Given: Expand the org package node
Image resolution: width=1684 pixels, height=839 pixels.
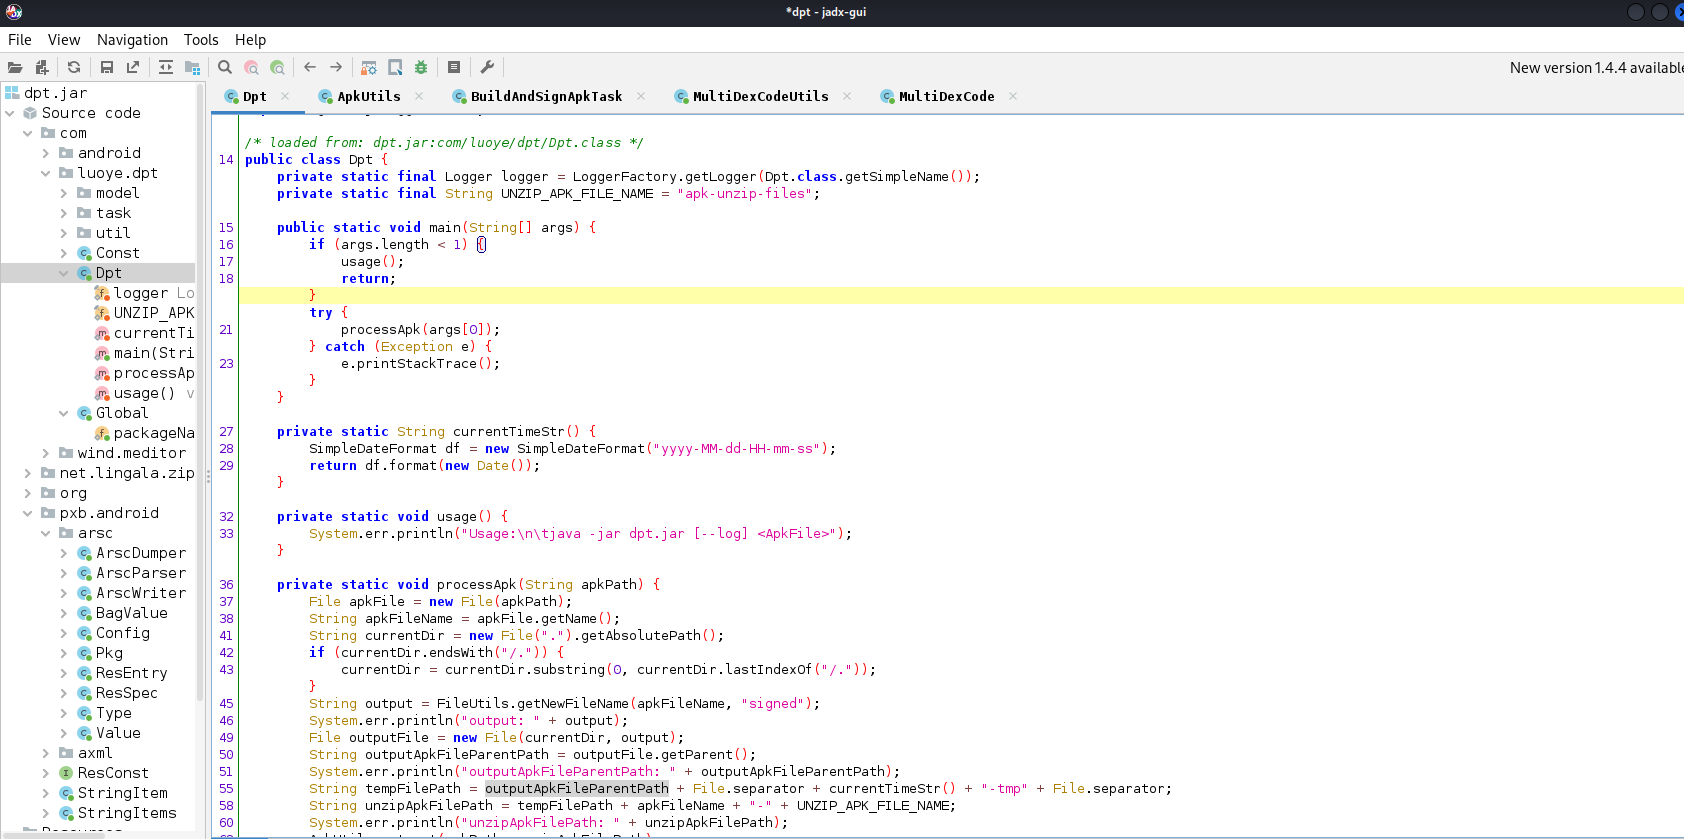Looking at the screenshot, I should 28,493.
